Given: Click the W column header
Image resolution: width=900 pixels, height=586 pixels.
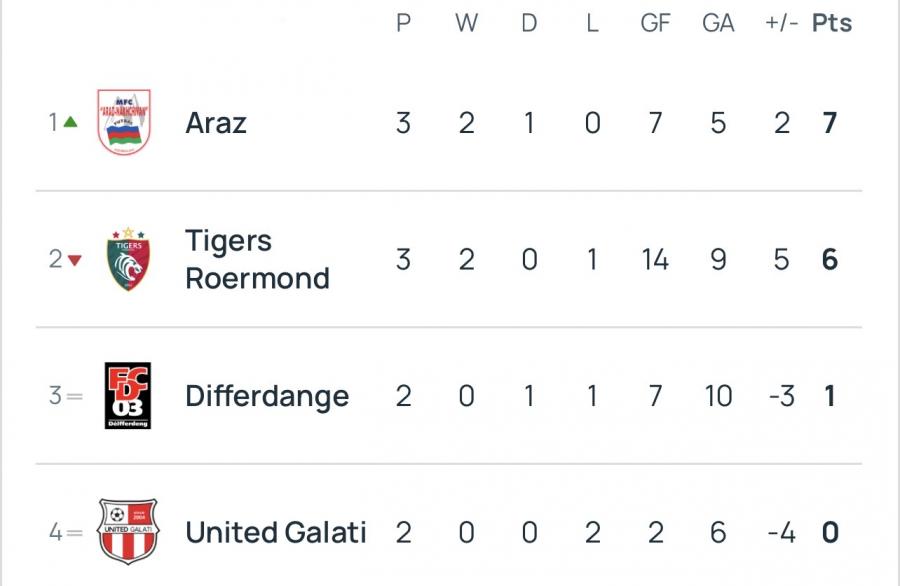Looking at the screenshot, I should tap(466, 23).
